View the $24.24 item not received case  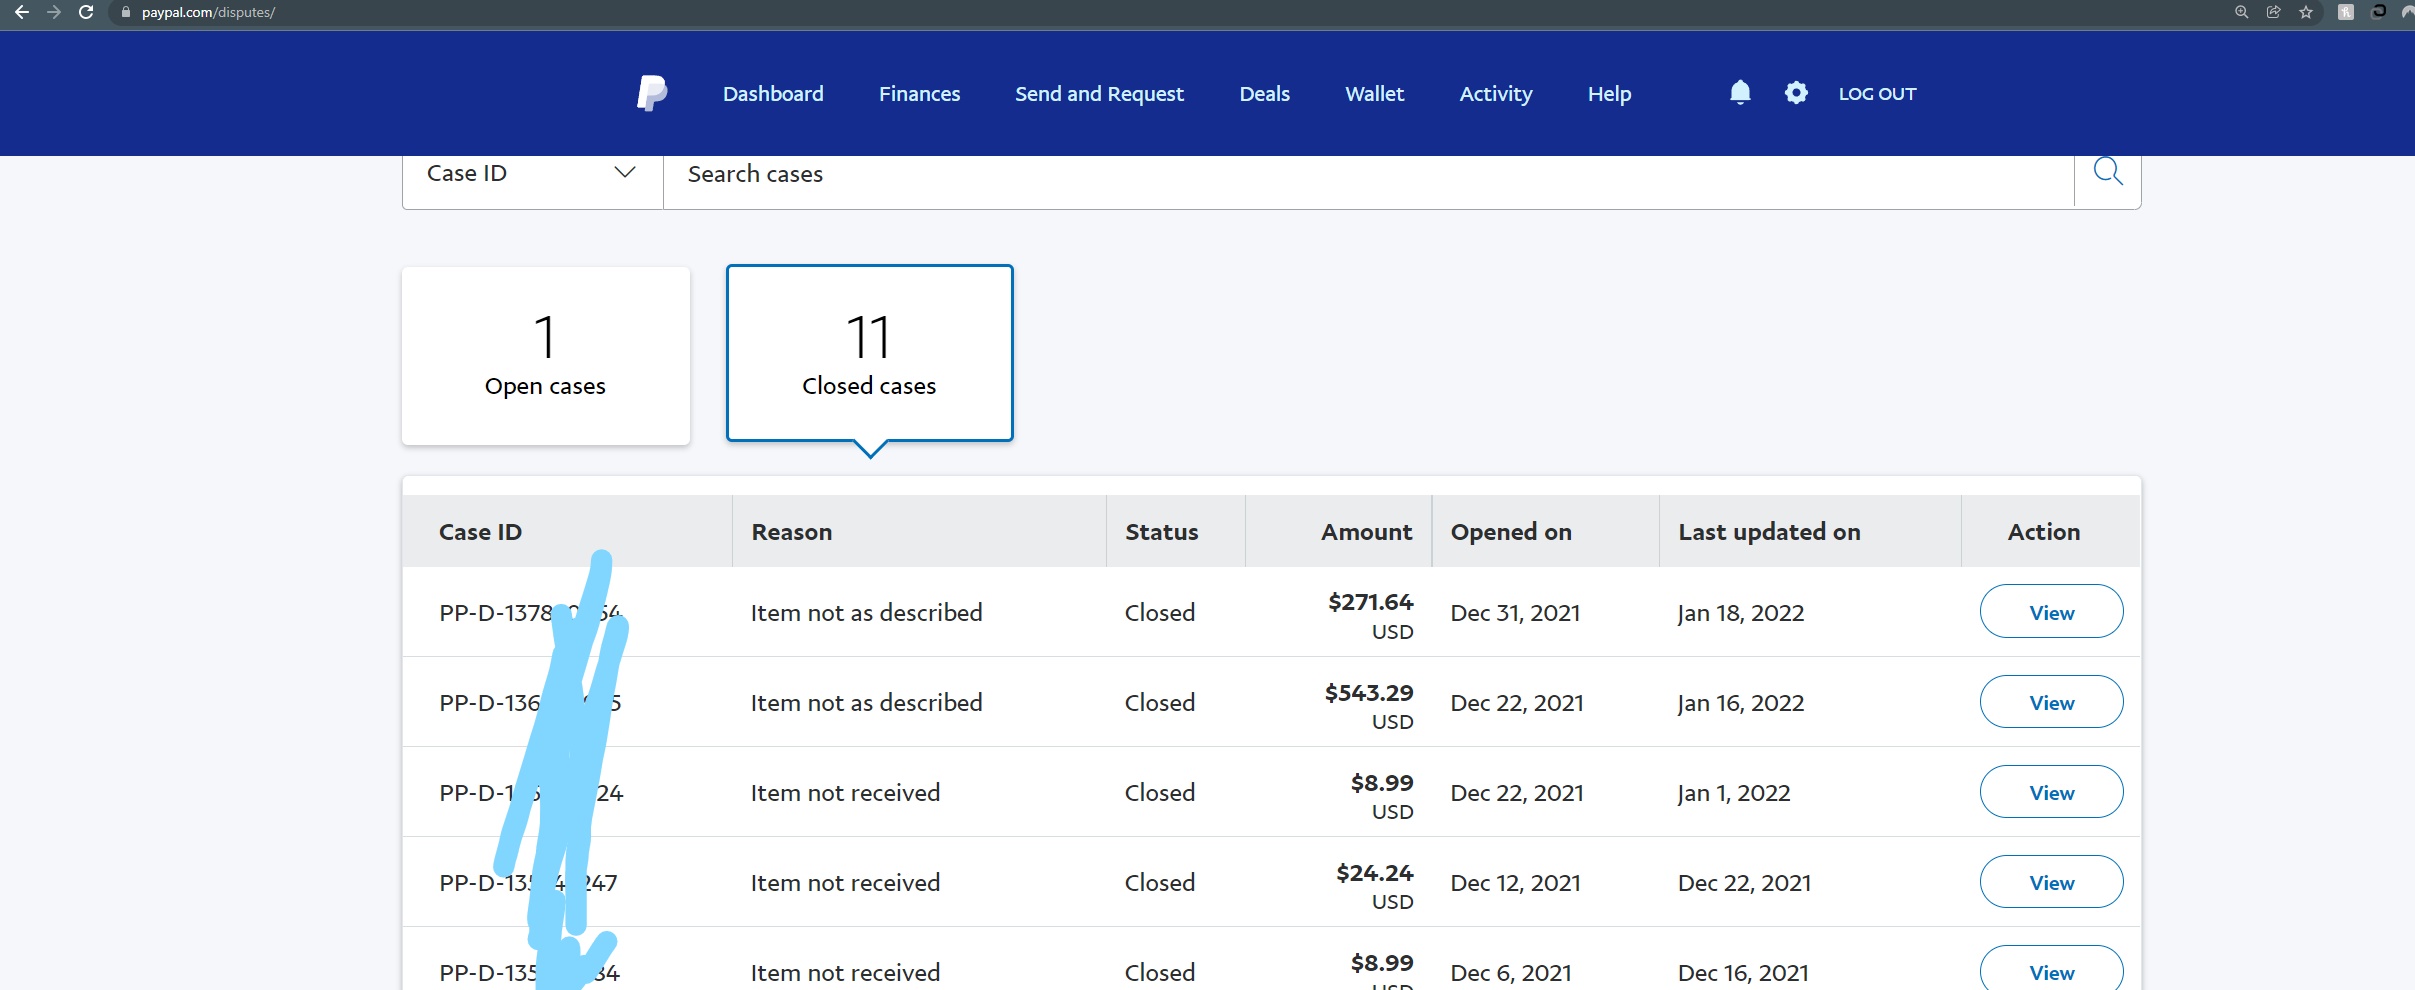click(x=2051, y=882)
